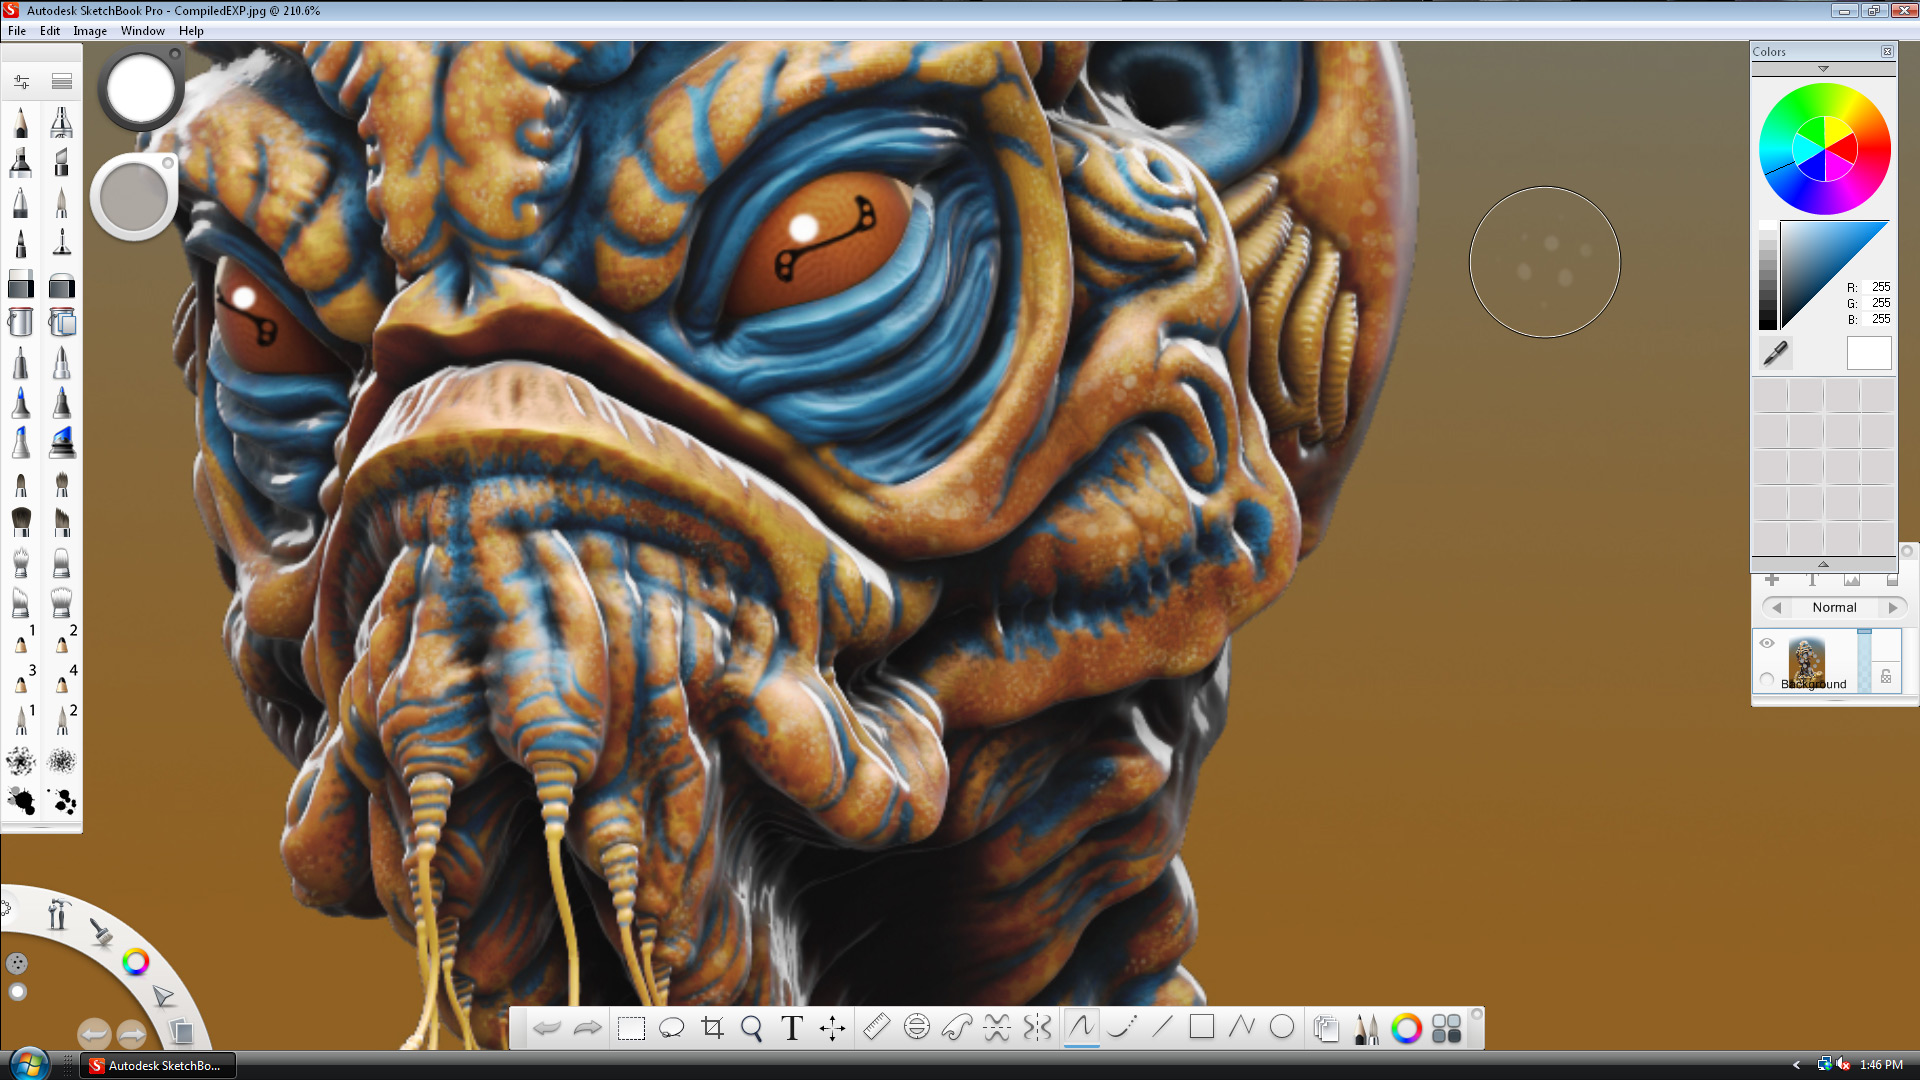Viewport: 1920px width, 1080px height.
Task: Toggle vertical Symmetry Y
Action: point(1038,1028)
